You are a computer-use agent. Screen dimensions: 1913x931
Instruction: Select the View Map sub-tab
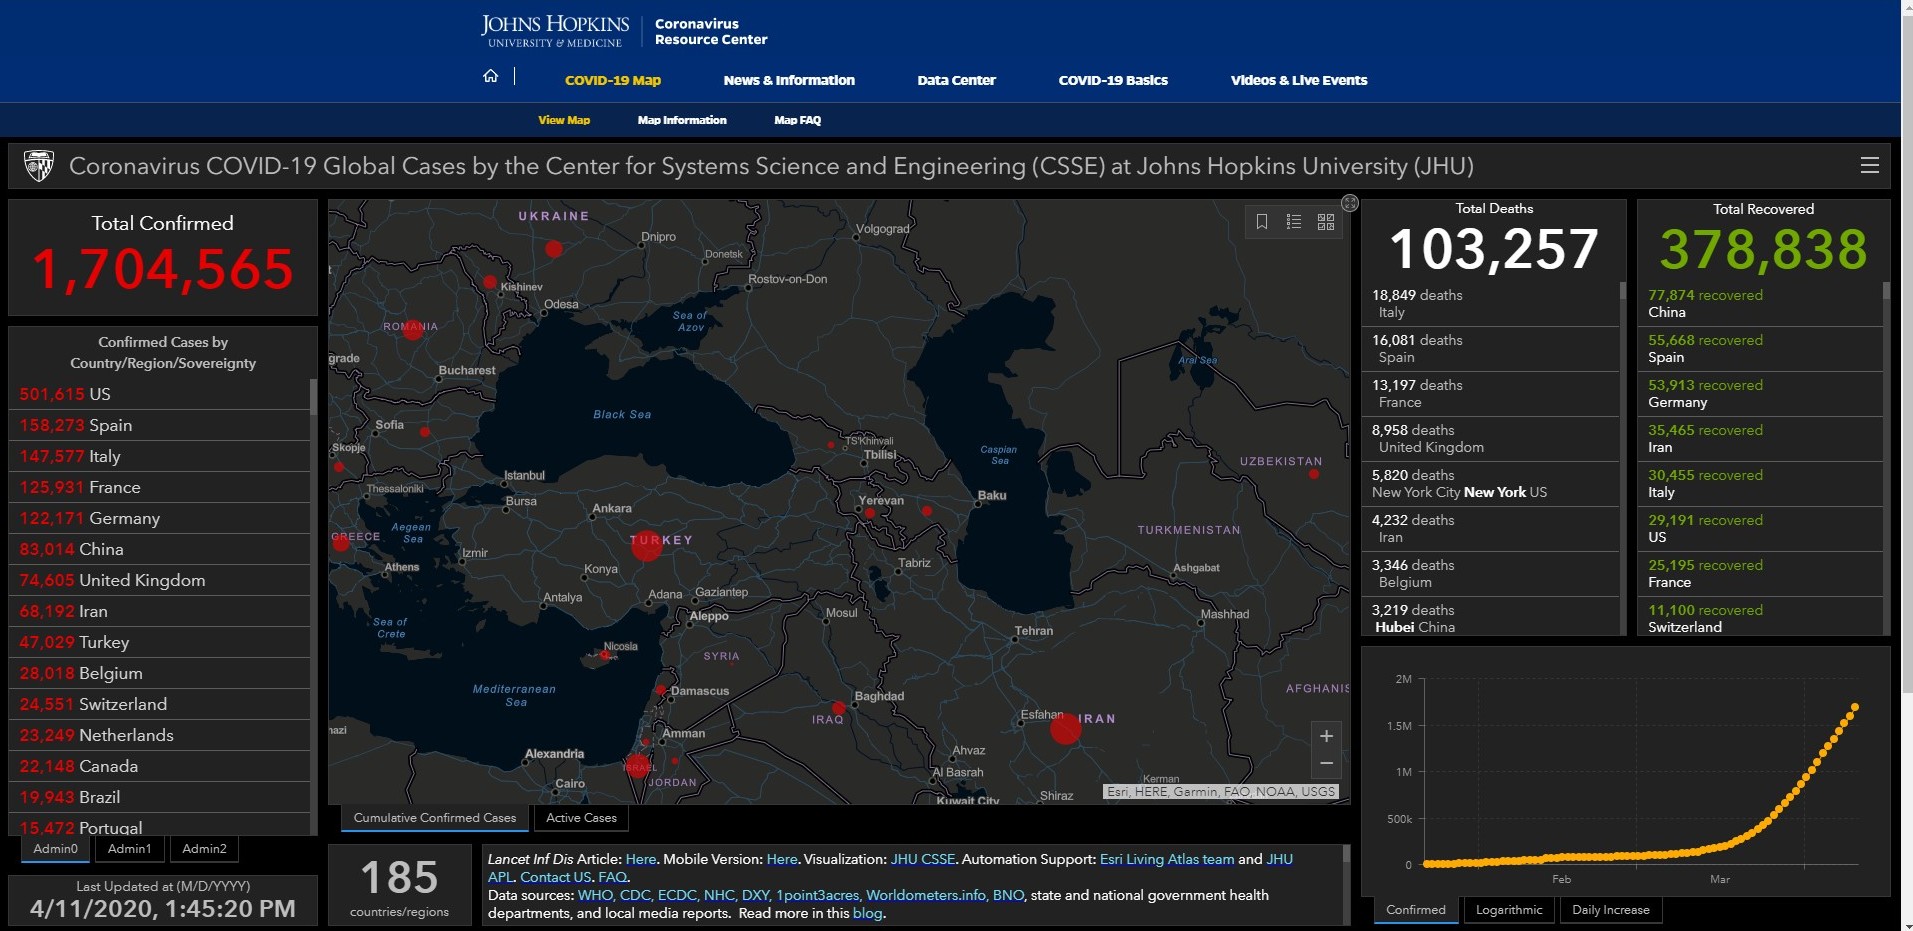pos(564,120)
